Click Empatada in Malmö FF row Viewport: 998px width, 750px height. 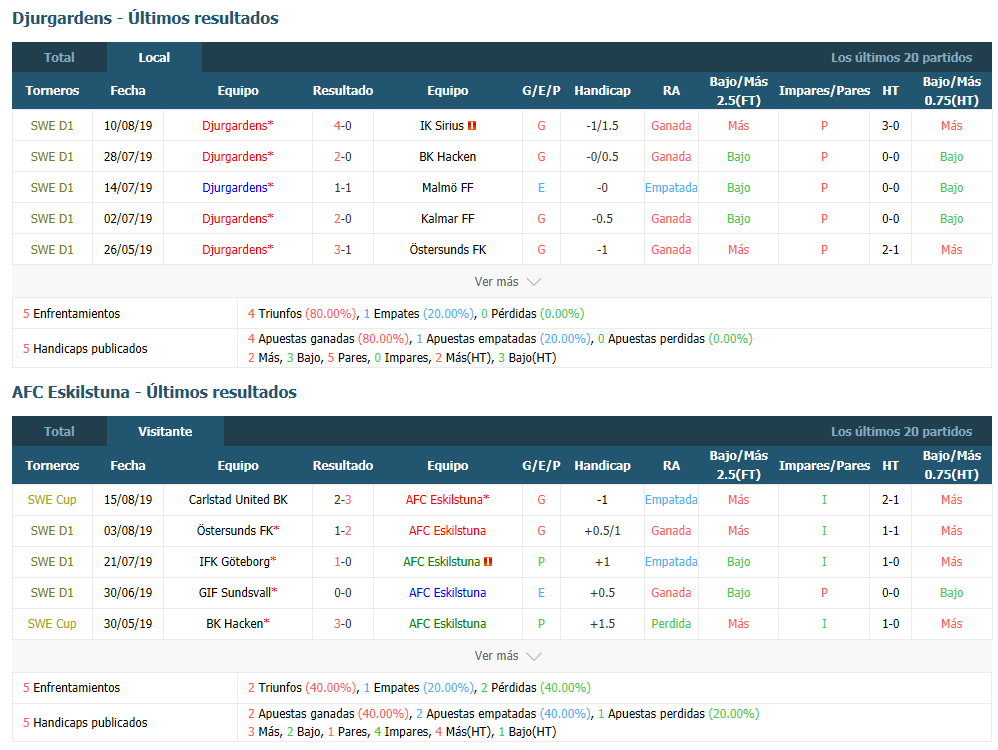[x=671, y=188]
